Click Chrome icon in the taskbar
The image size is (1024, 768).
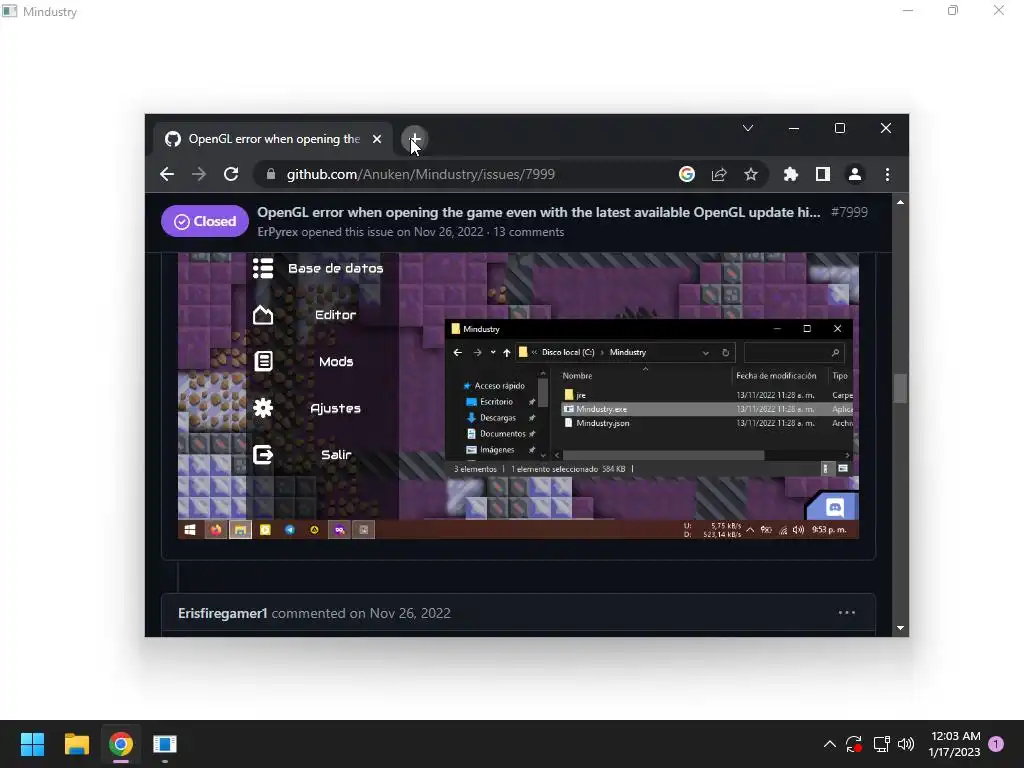(121, 744)
